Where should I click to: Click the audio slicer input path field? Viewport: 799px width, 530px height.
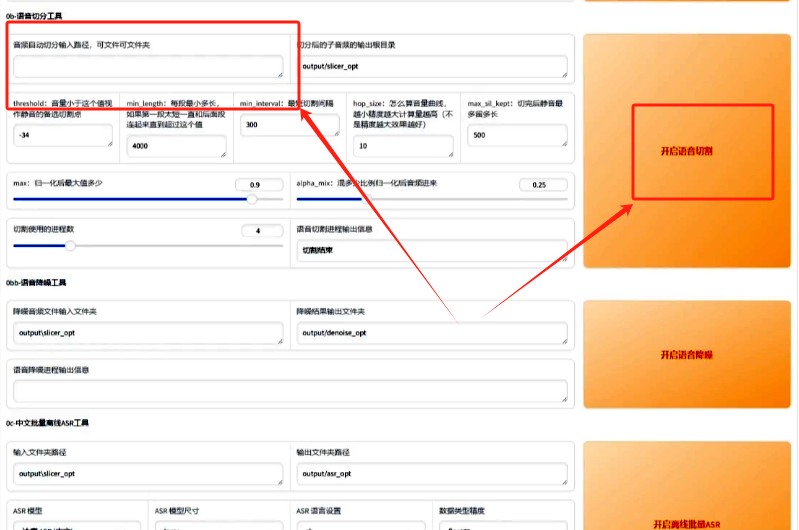[x=148, y=67]
